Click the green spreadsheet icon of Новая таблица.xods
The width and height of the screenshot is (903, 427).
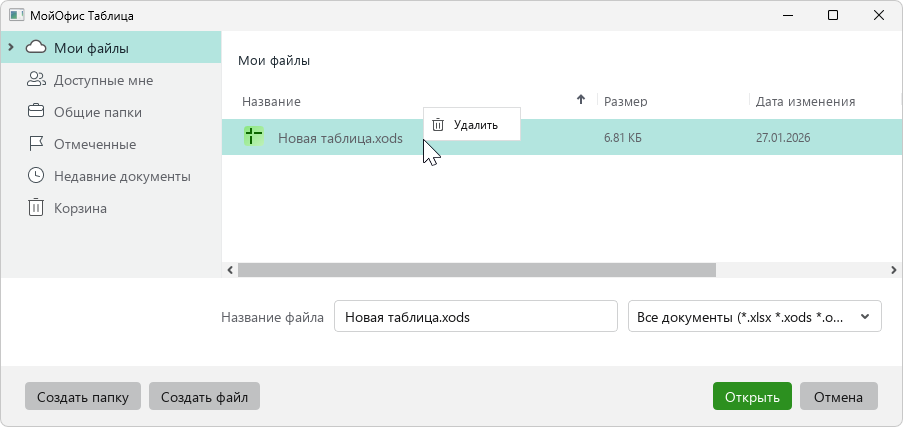point(253,136)
